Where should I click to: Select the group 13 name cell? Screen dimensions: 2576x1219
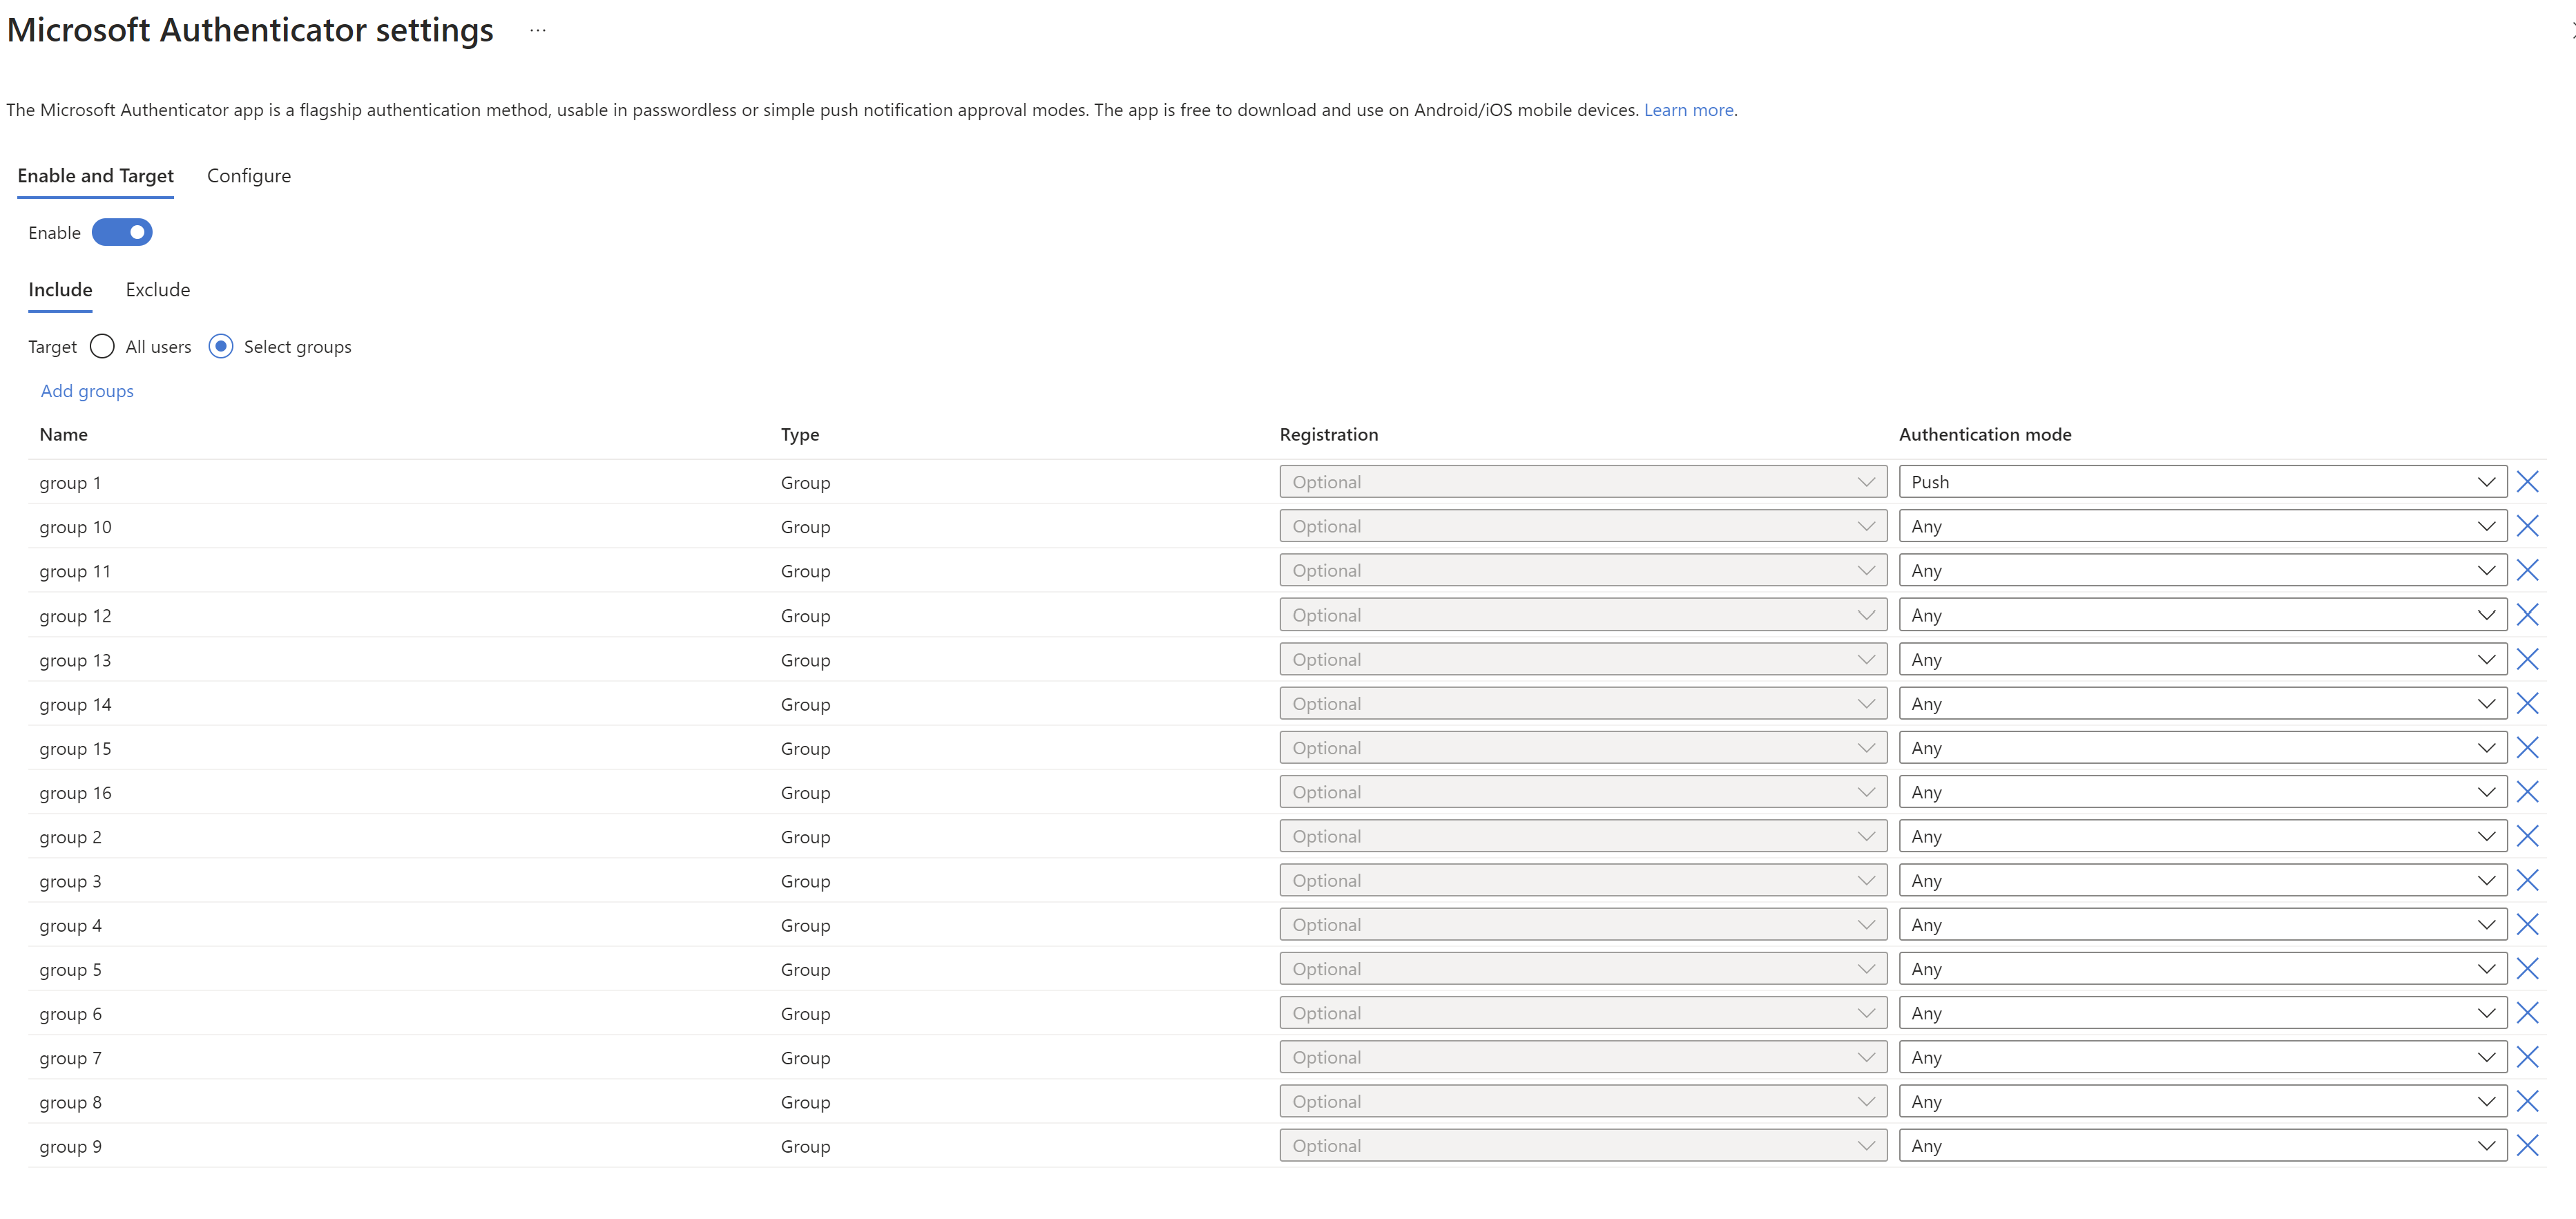(x=75, y=660)
